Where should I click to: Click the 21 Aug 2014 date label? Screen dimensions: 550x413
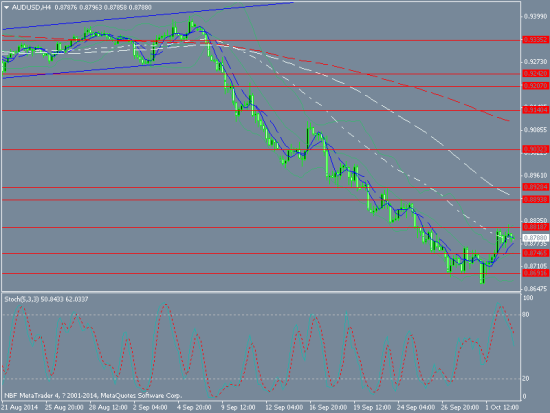(19, 407)
